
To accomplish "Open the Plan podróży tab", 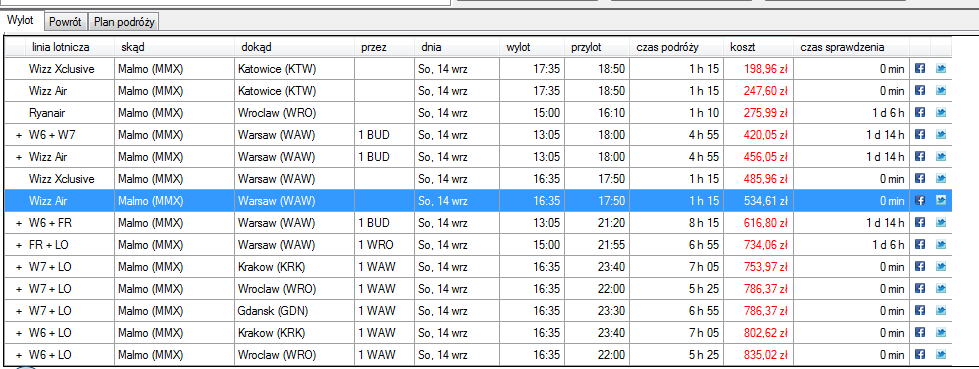I will click(124, 22).
